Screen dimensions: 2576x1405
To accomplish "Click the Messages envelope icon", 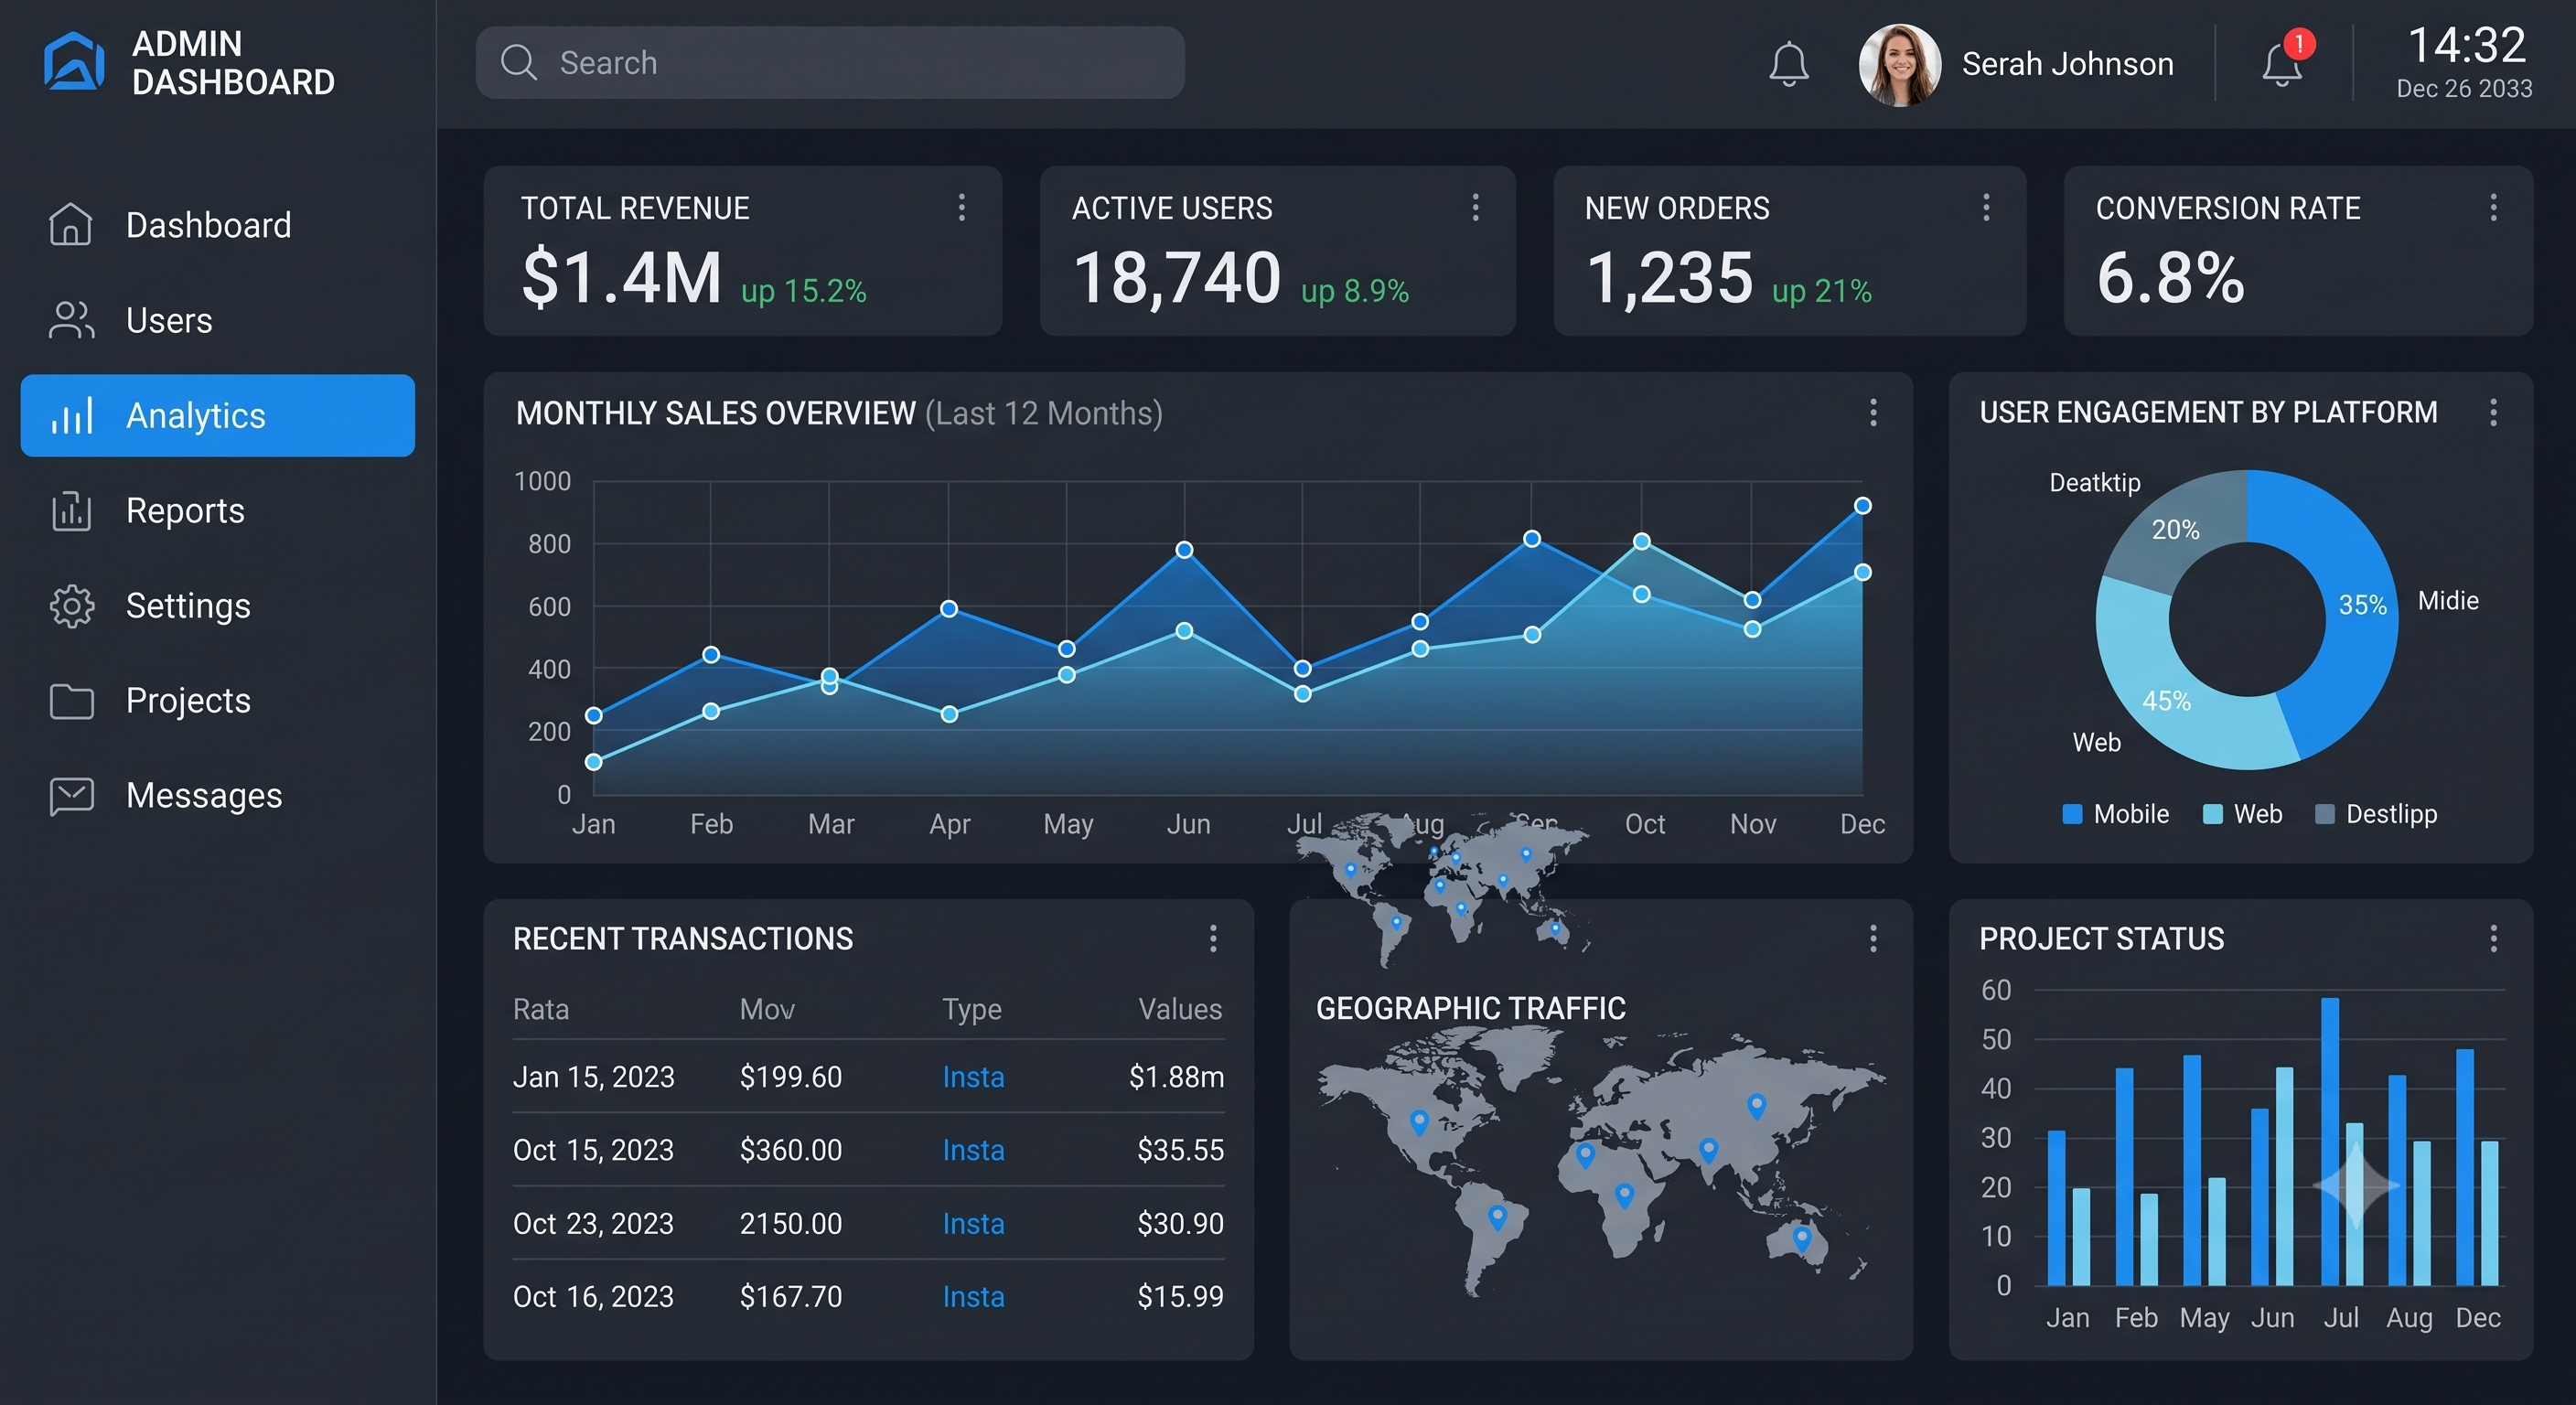I will coord(71,796).
